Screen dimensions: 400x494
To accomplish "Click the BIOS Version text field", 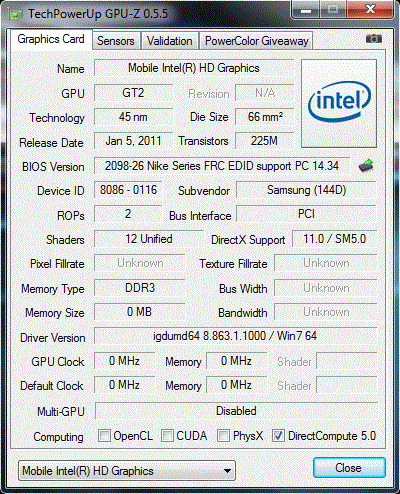I will pos(222,166).
